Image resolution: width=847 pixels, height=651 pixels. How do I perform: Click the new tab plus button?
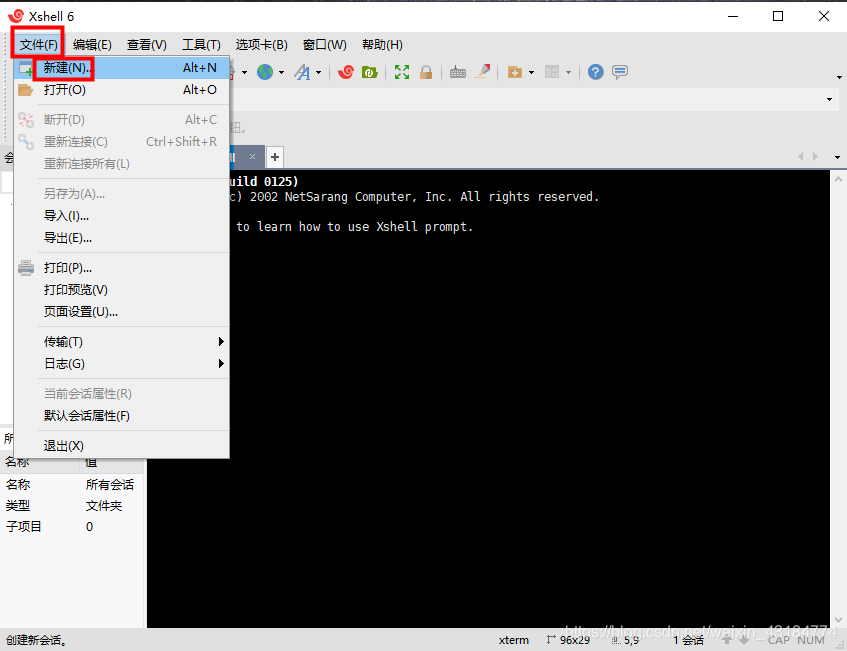[x=273, y=157]
